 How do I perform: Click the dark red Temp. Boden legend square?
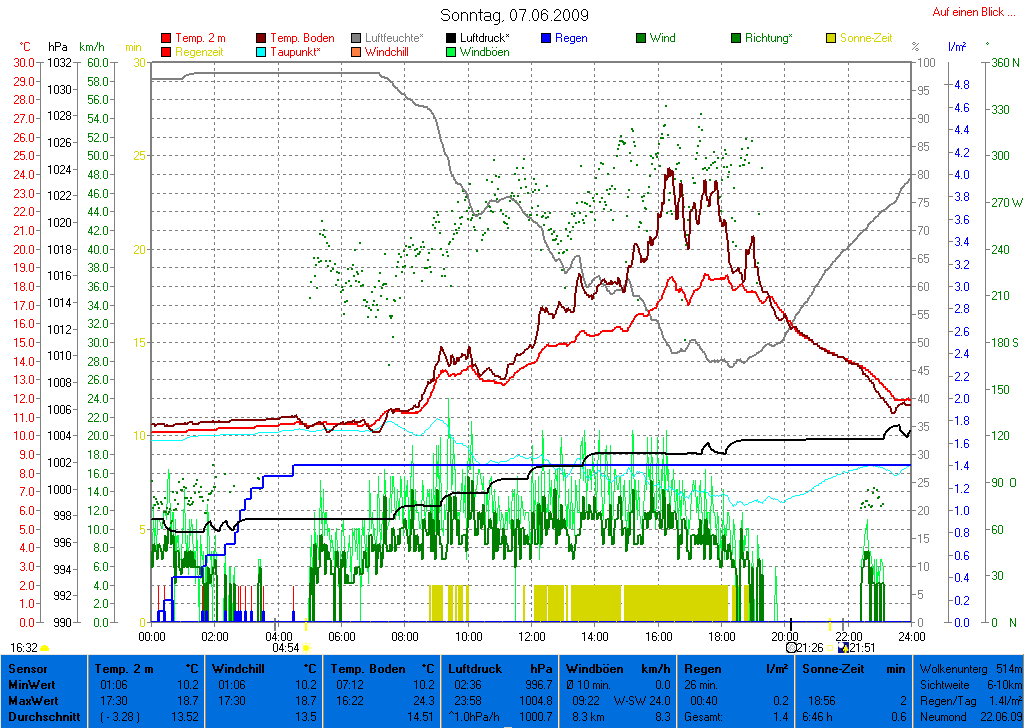click(x=261, y=38)
